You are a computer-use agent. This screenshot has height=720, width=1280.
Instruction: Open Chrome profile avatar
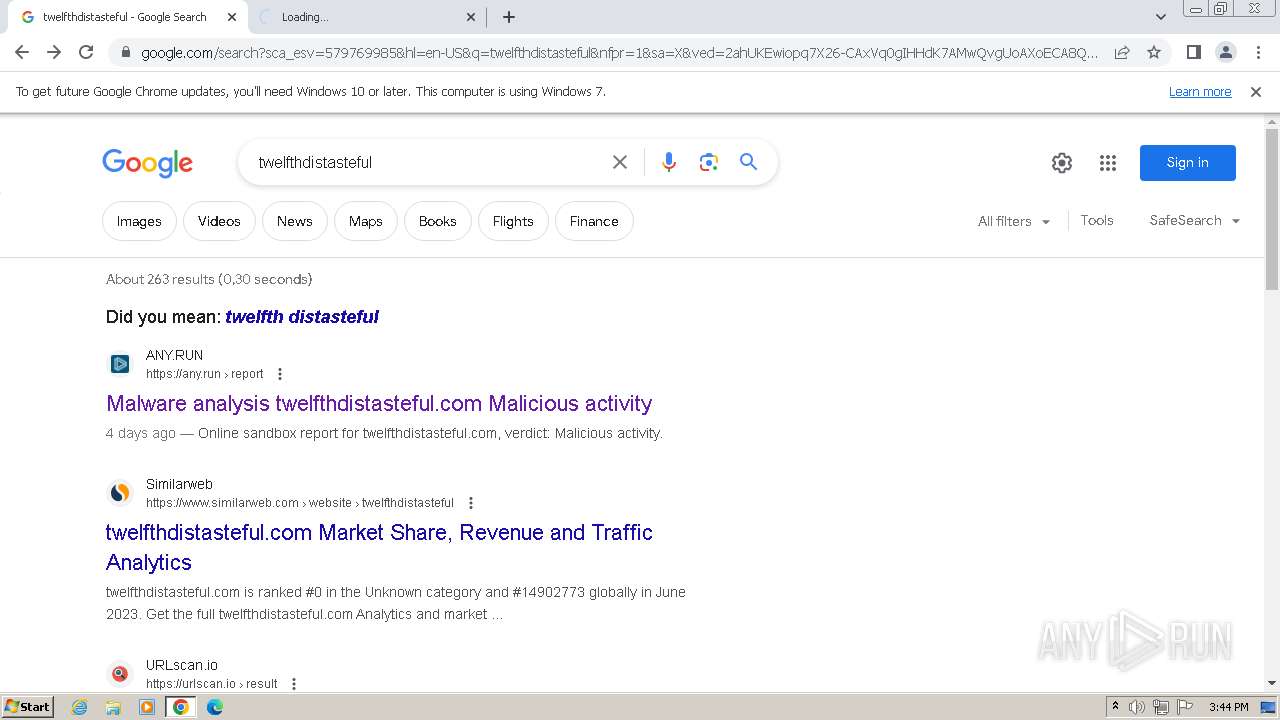[x=1225, y=52]
